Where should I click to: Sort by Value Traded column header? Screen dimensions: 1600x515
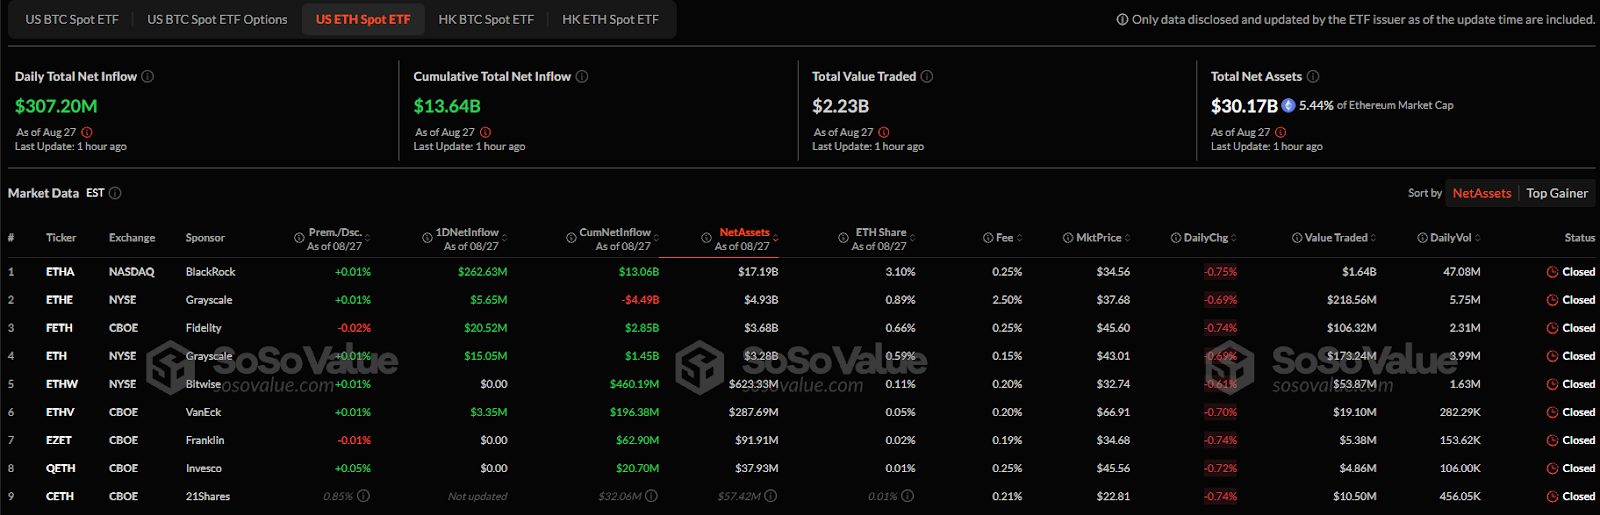point(1334,238)
